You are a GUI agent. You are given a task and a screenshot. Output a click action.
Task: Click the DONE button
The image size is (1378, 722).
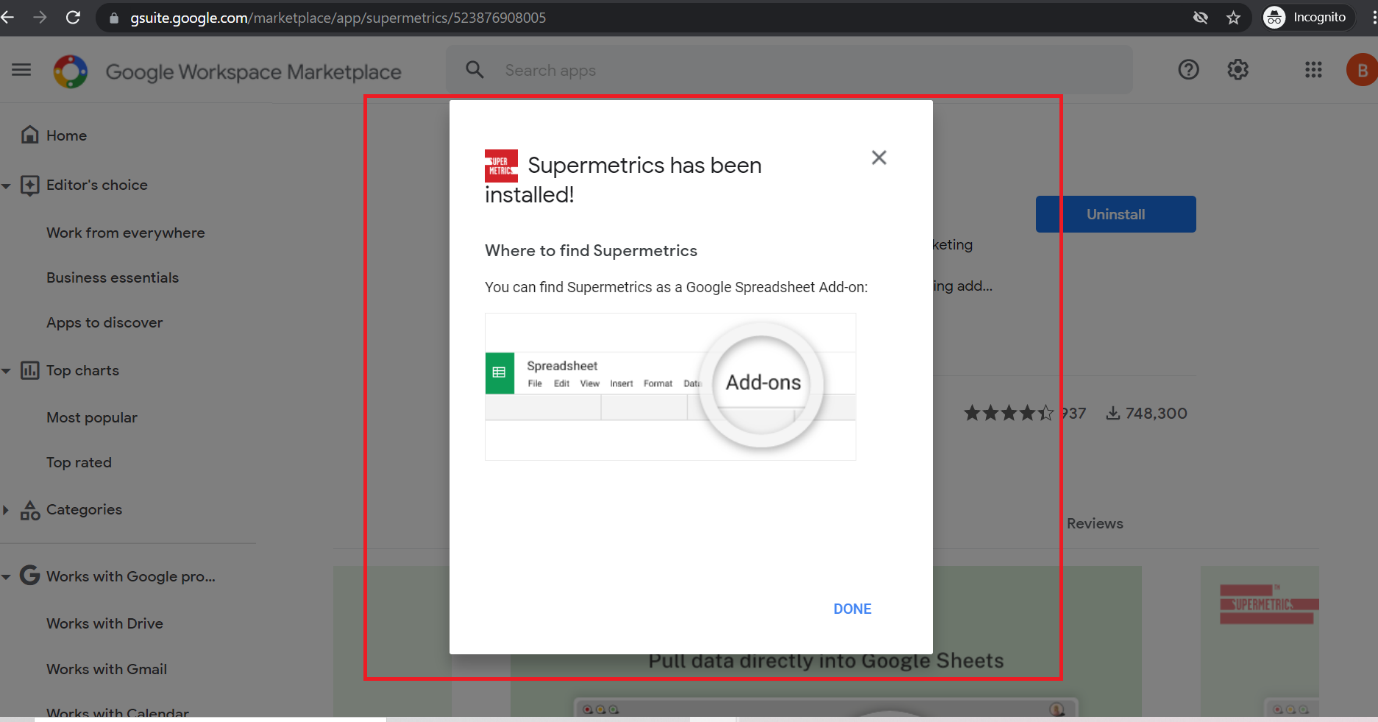click(852, 609)
